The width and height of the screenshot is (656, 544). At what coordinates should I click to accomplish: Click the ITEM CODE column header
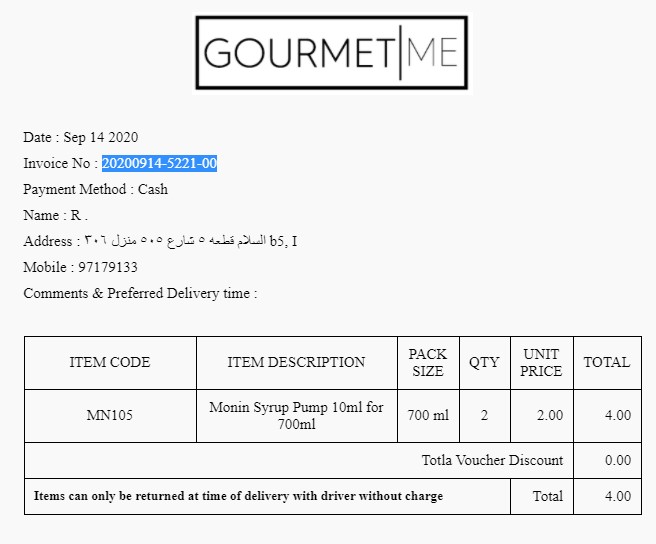pos(110,362)
